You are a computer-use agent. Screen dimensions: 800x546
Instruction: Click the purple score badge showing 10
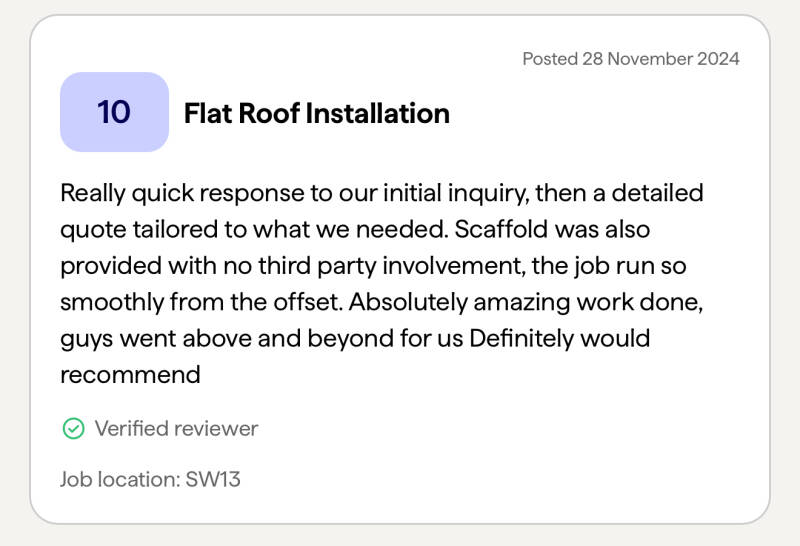point(114,112)
